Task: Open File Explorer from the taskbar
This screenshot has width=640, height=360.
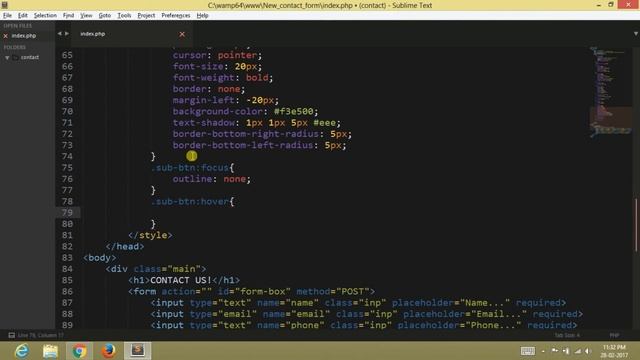Action: coord(51,351)
